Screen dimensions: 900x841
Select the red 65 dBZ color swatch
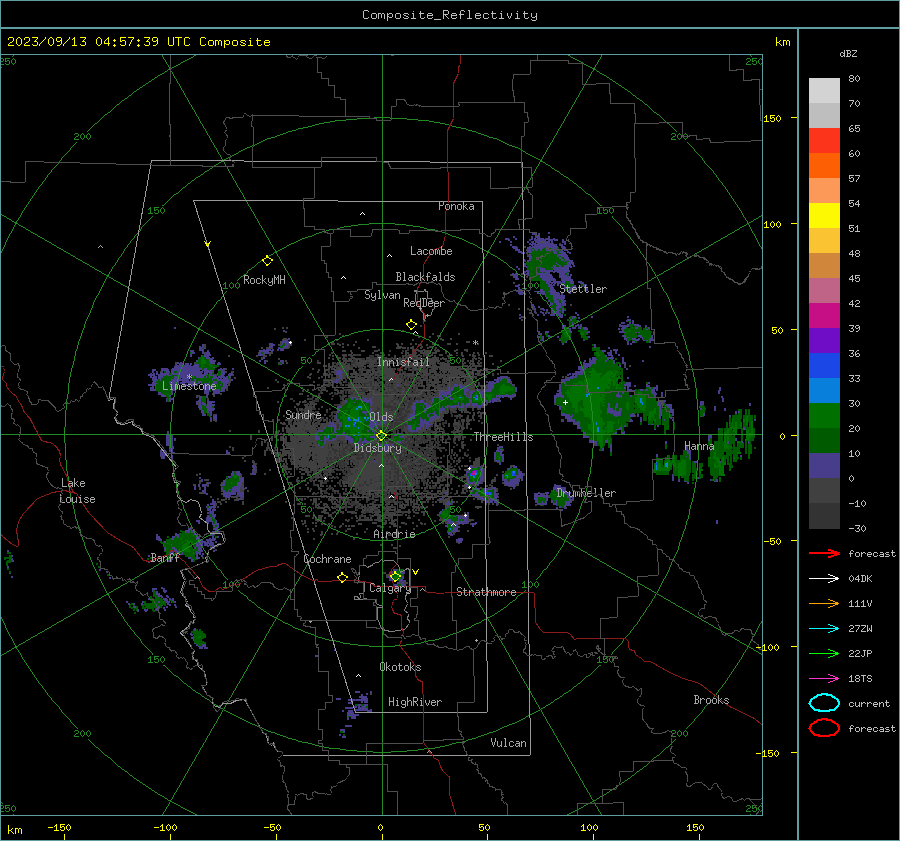(x=824, y=141)
